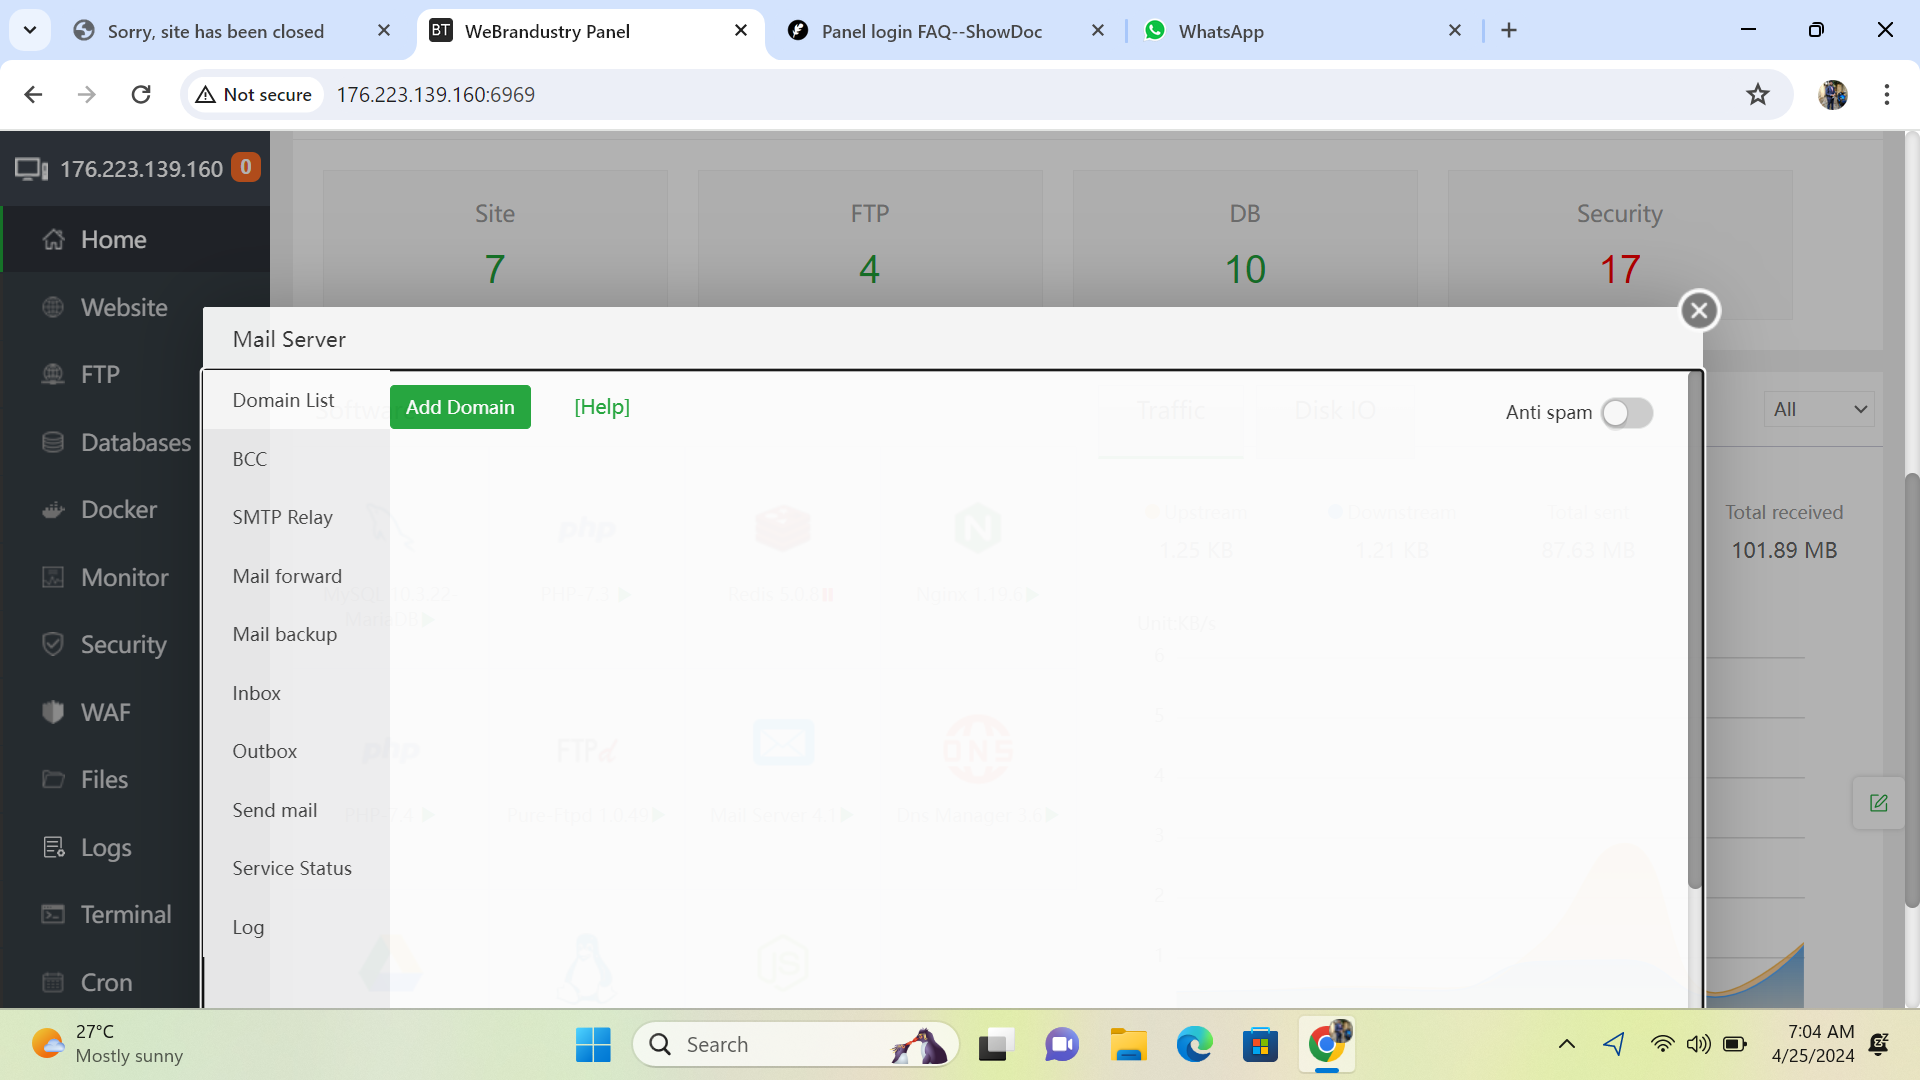Enable the Anti spam toggle
Image resolution: width=1920 pixels, height=1080 pixels.
1627,413
